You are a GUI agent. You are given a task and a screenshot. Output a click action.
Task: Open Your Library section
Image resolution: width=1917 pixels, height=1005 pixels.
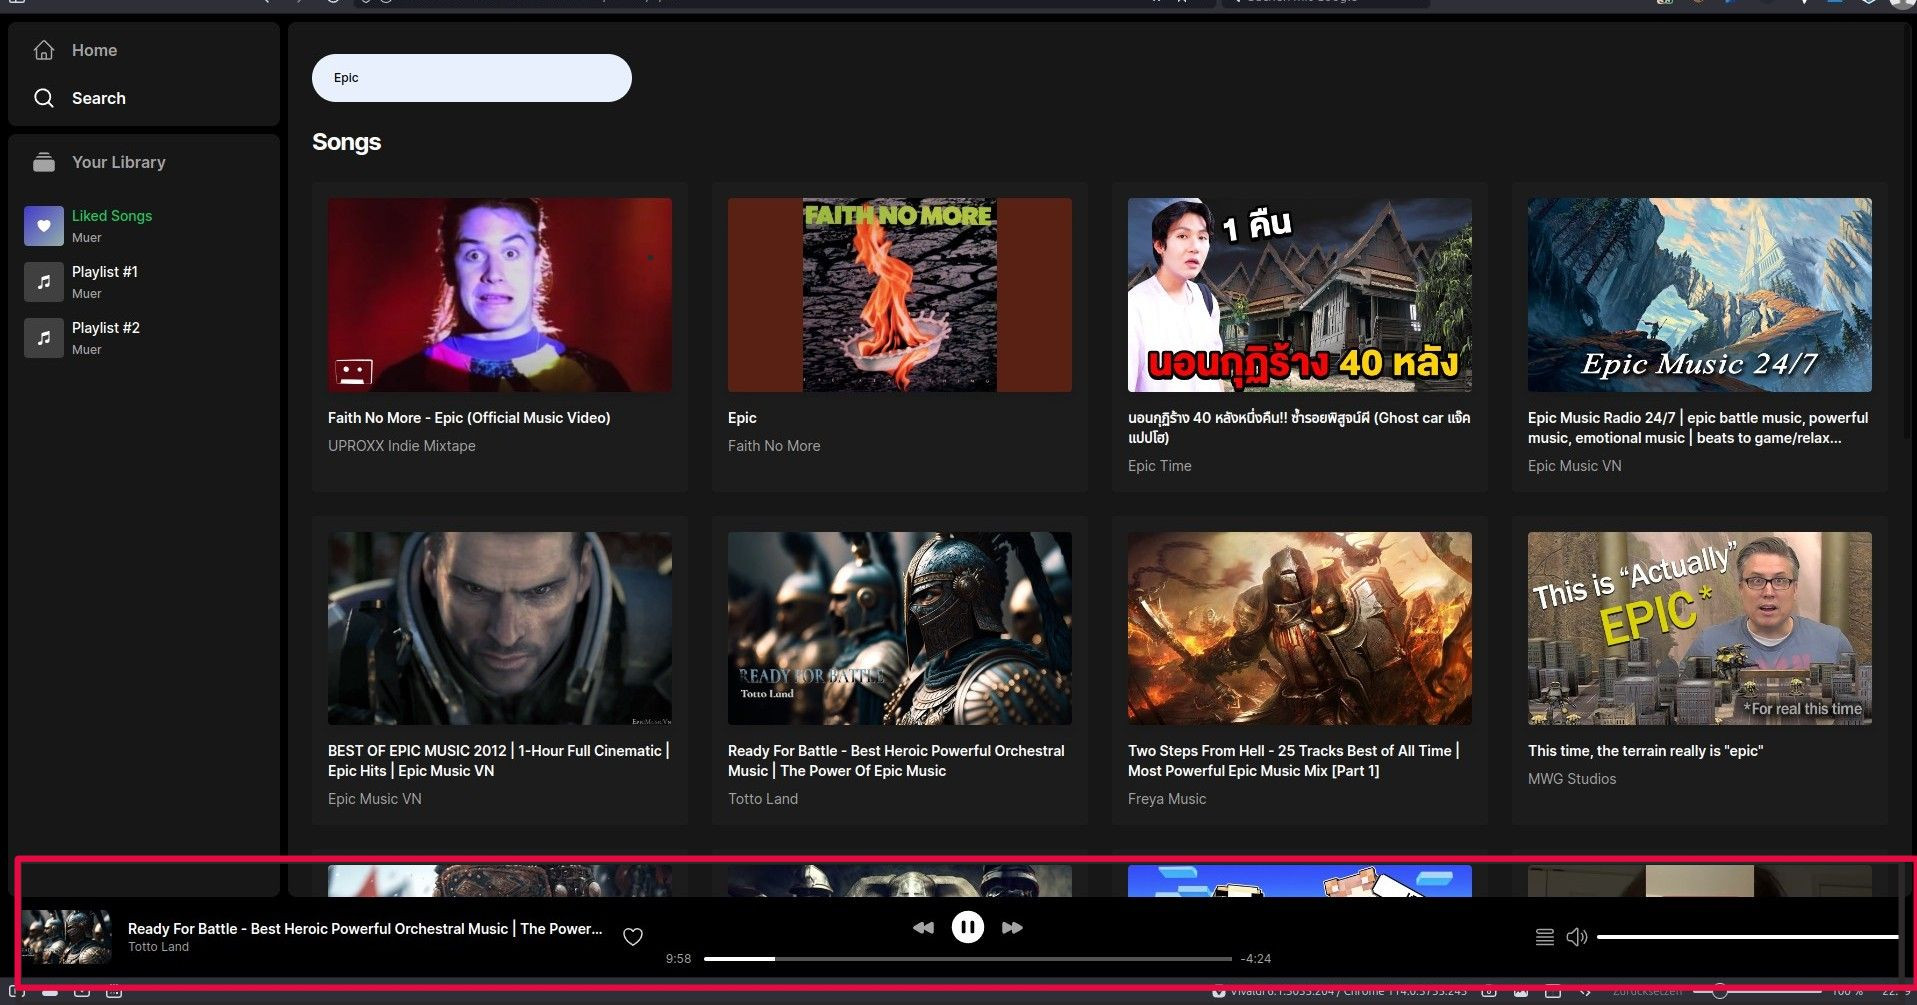click(118, 162)
